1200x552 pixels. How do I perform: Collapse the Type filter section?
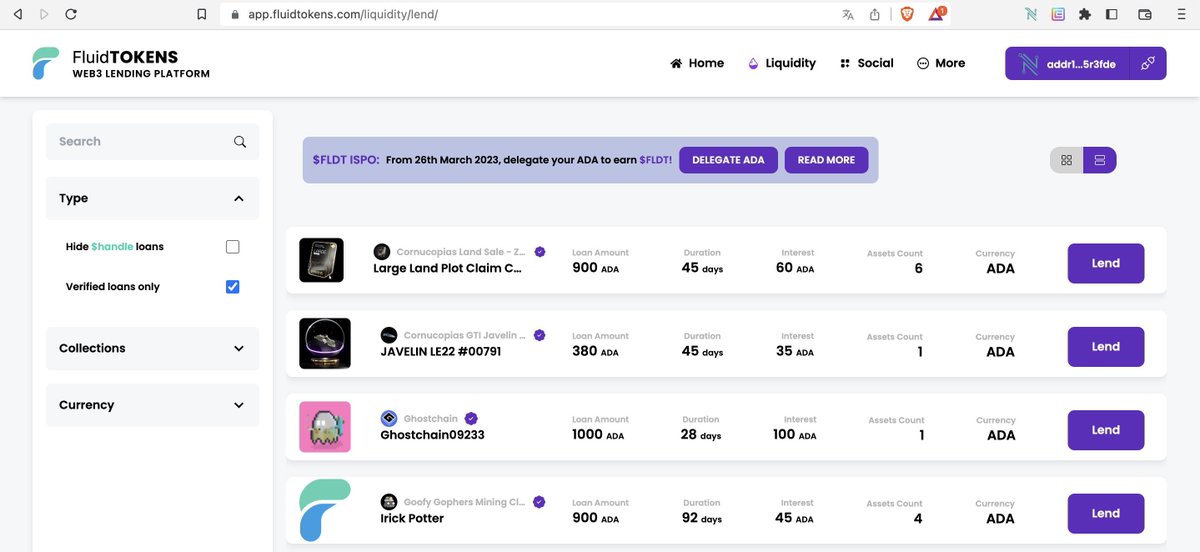[152, 198]
